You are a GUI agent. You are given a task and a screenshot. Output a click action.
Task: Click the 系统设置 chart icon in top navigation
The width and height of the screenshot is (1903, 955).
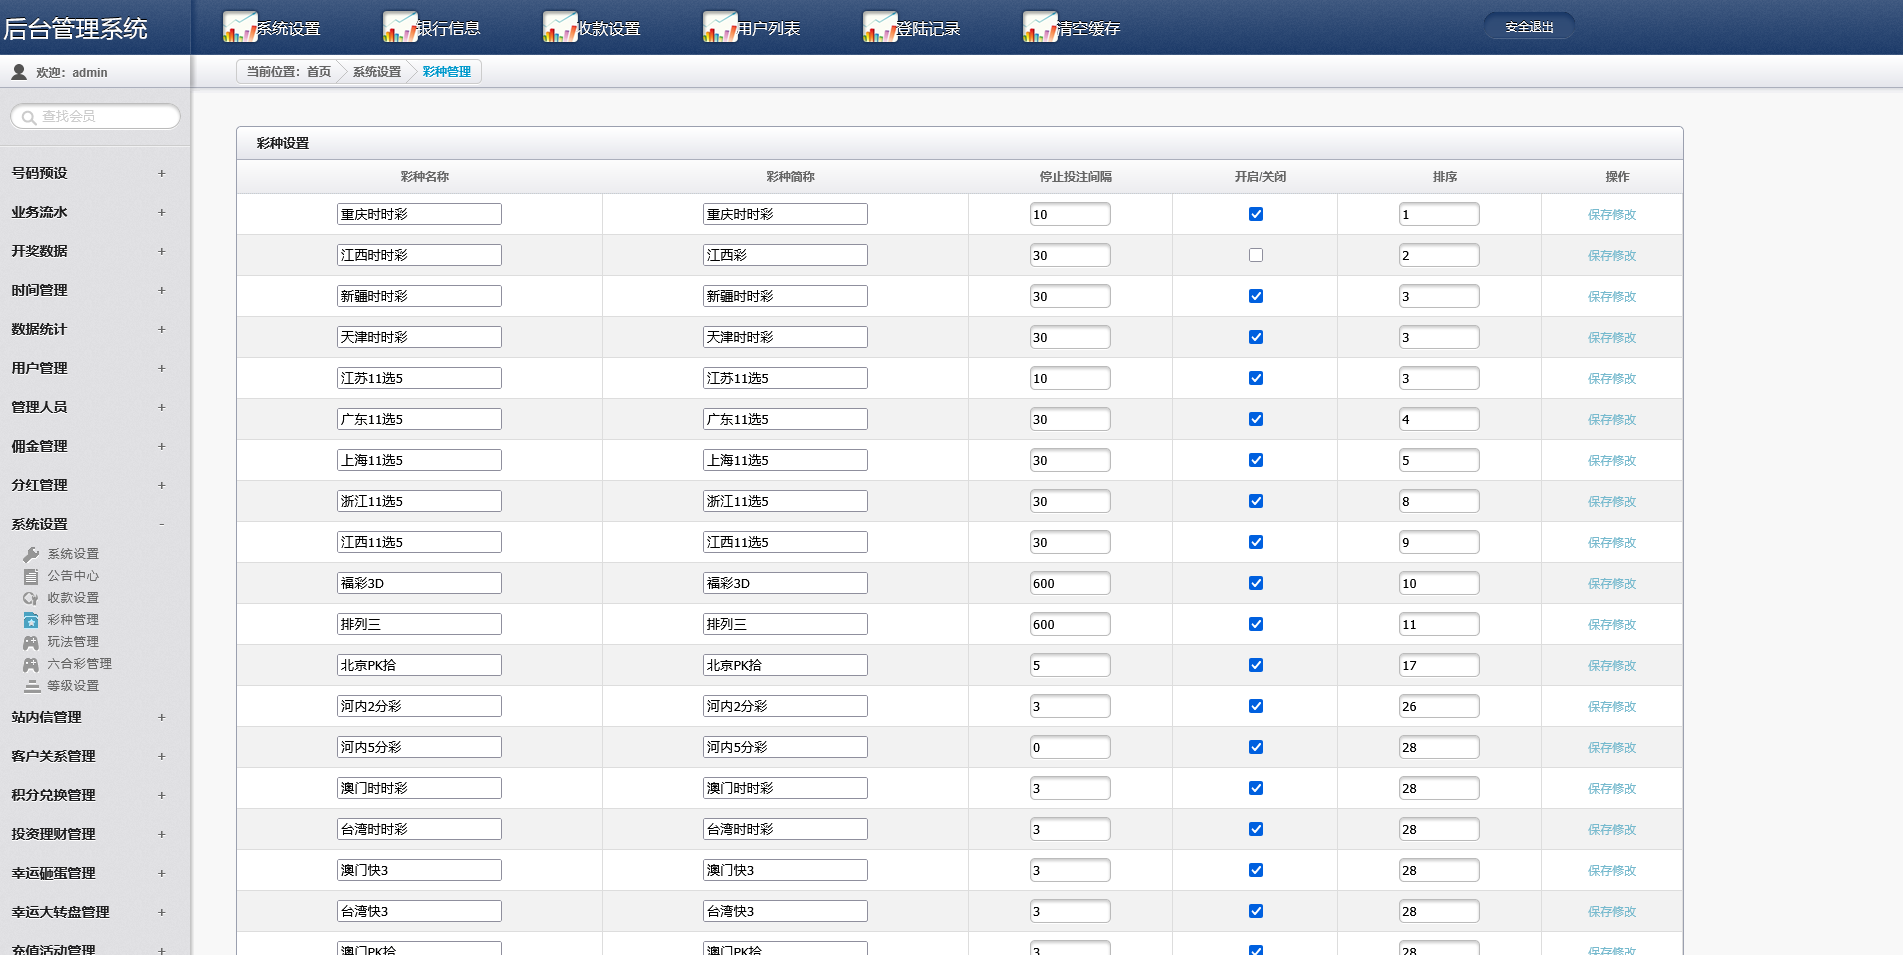[240, 27]
